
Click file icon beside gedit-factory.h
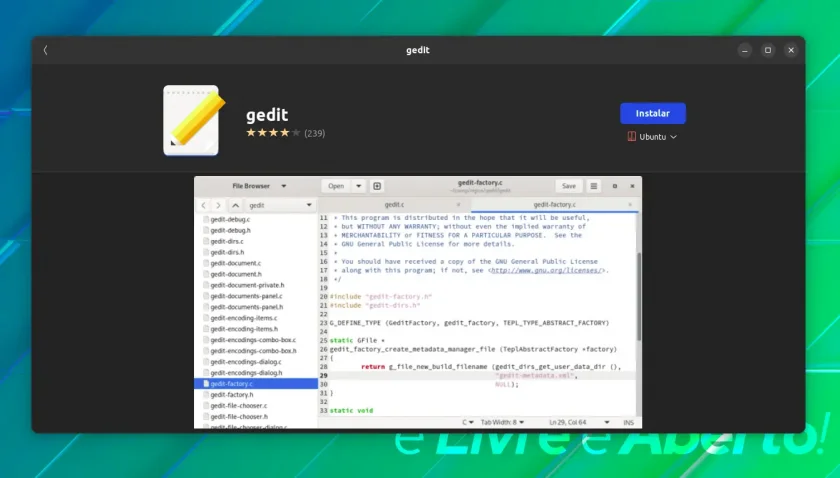206,394
